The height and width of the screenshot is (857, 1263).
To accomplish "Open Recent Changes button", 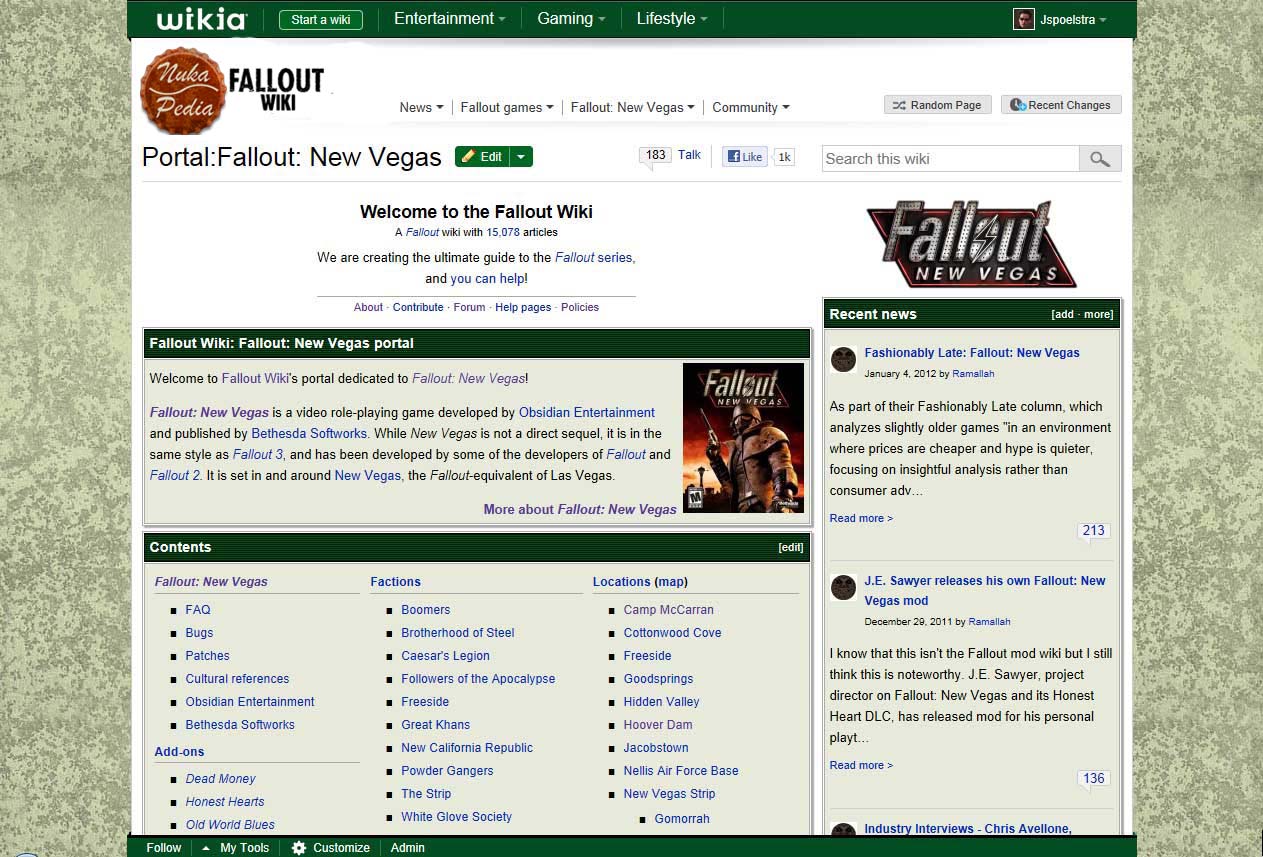I will coord(1061,105).
